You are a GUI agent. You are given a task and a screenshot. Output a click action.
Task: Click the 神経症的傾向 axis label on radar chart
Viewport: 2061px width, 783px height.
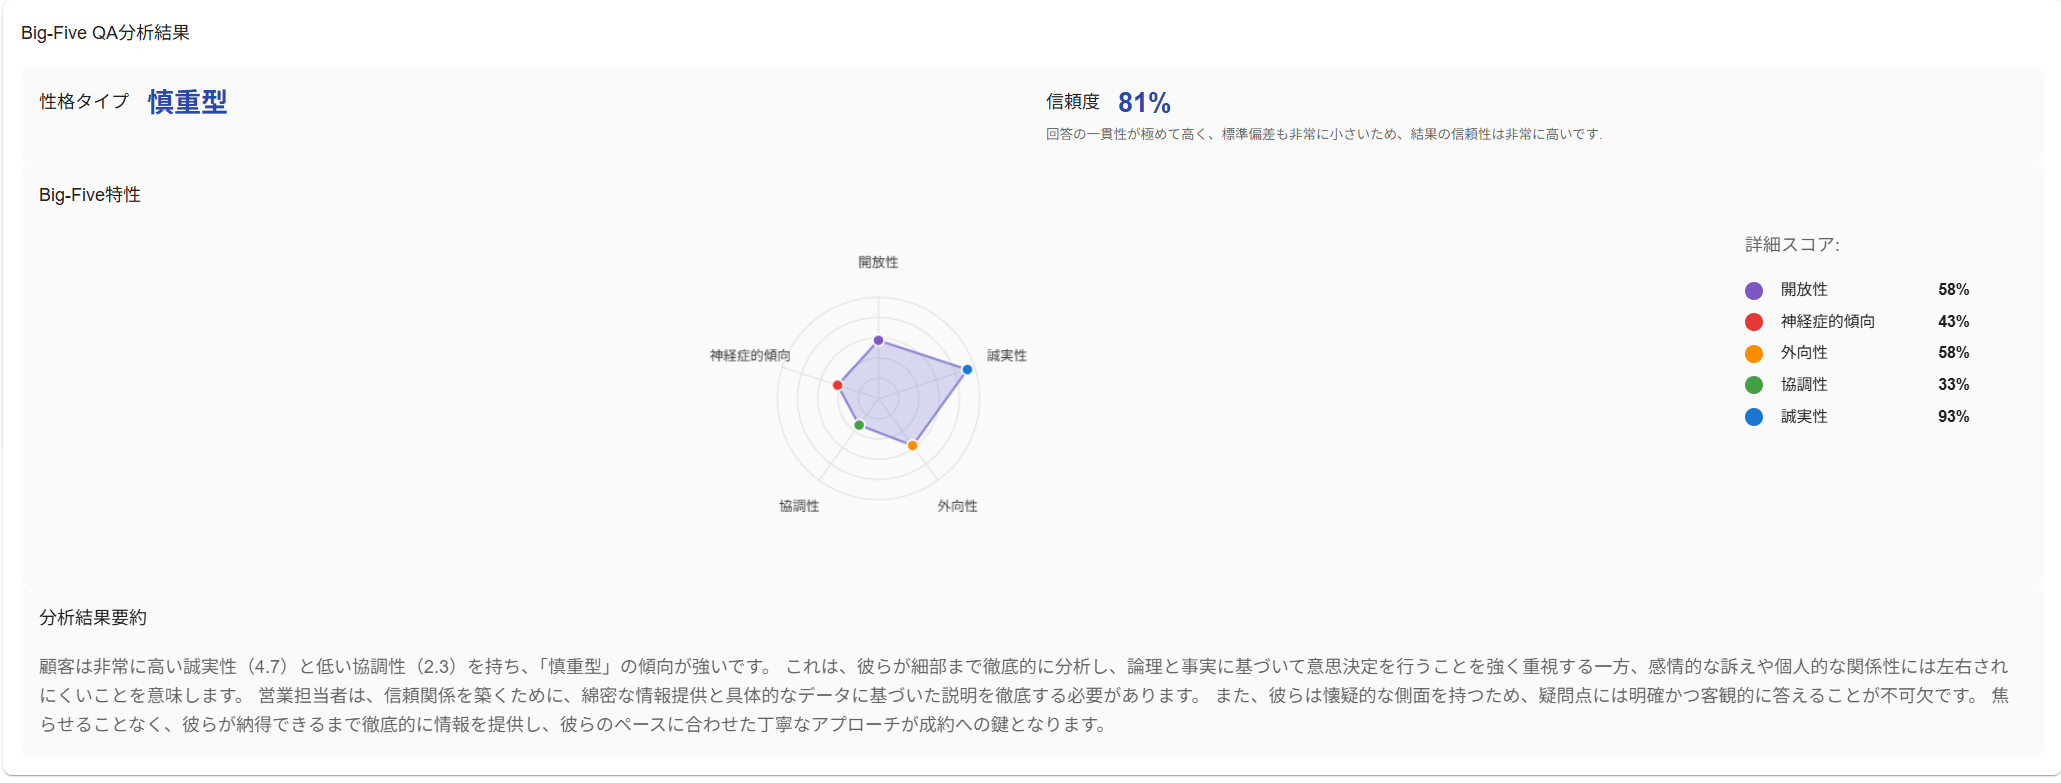point(750,356)
